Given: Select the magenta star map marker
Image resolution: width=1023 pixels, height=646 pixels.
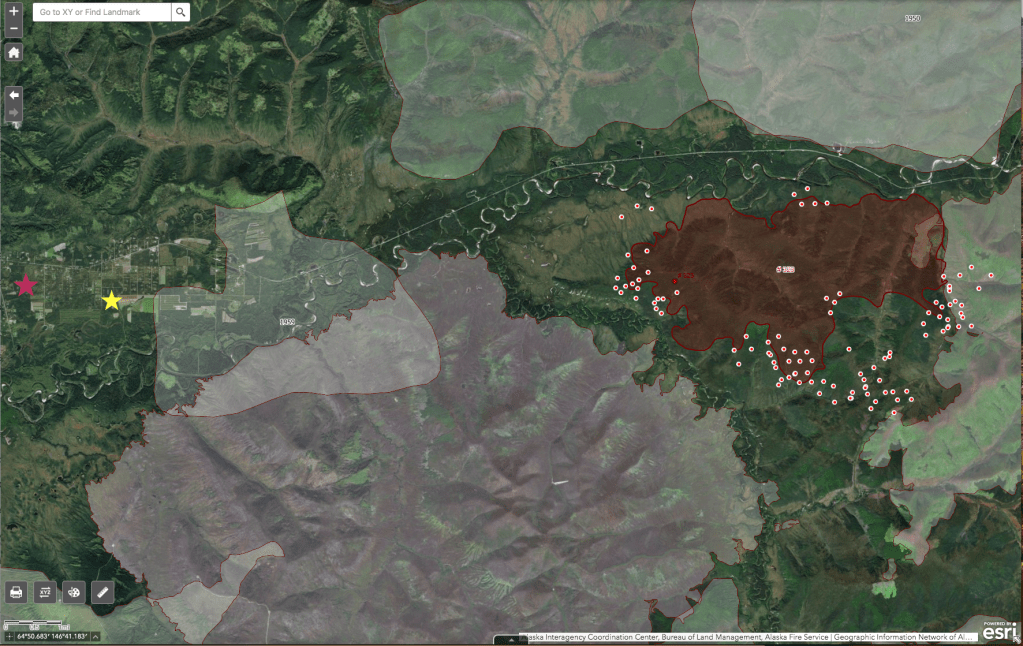Looking at the screenshot, I should click(x=26, y=286).
